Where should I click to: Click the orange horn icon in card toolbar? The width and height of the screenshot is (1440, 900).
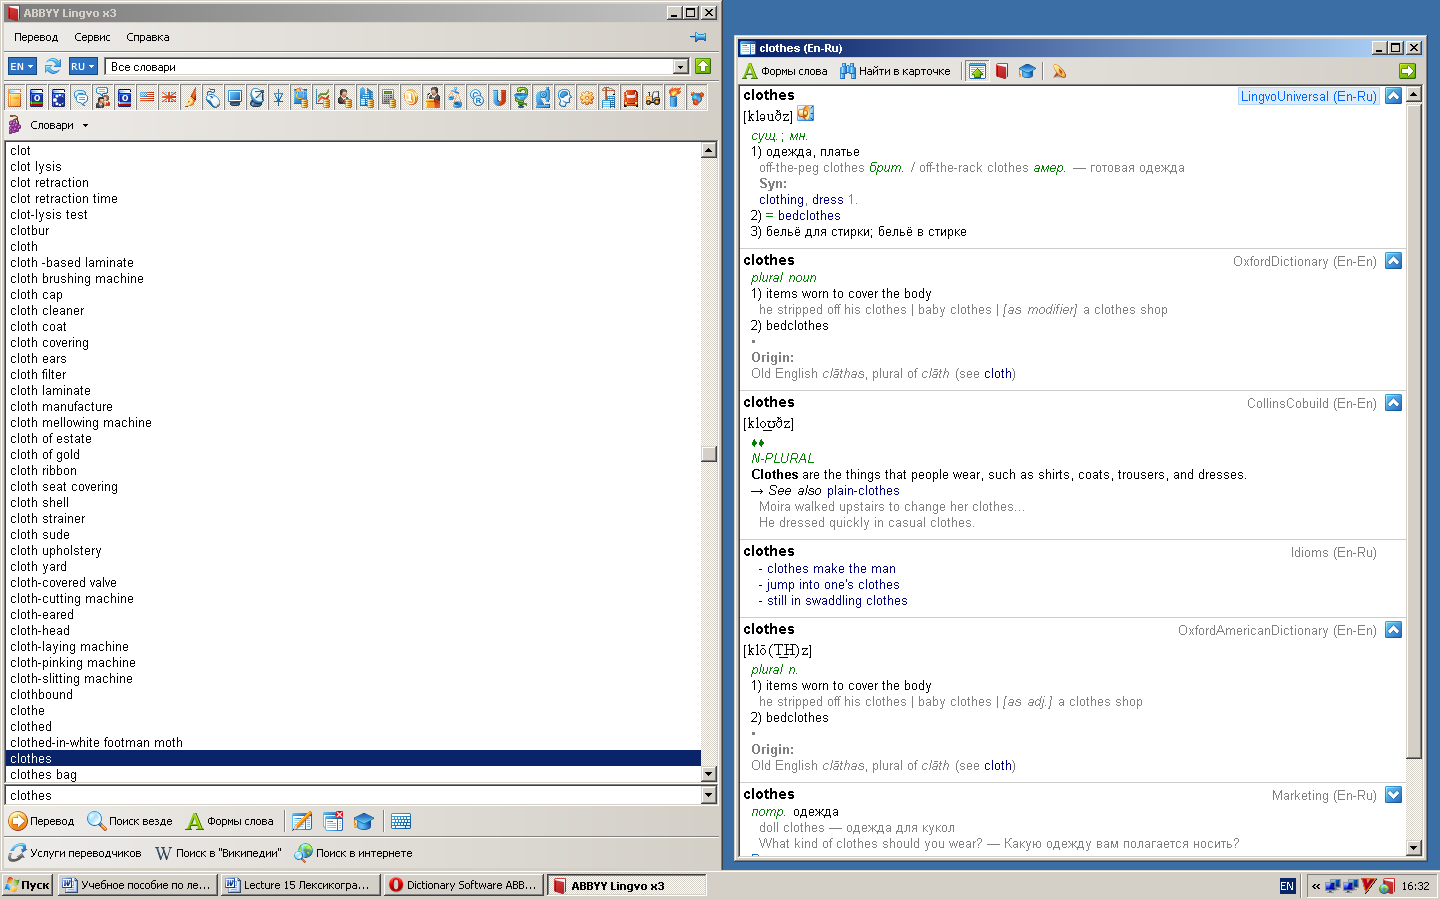[x=1059, y=71]
